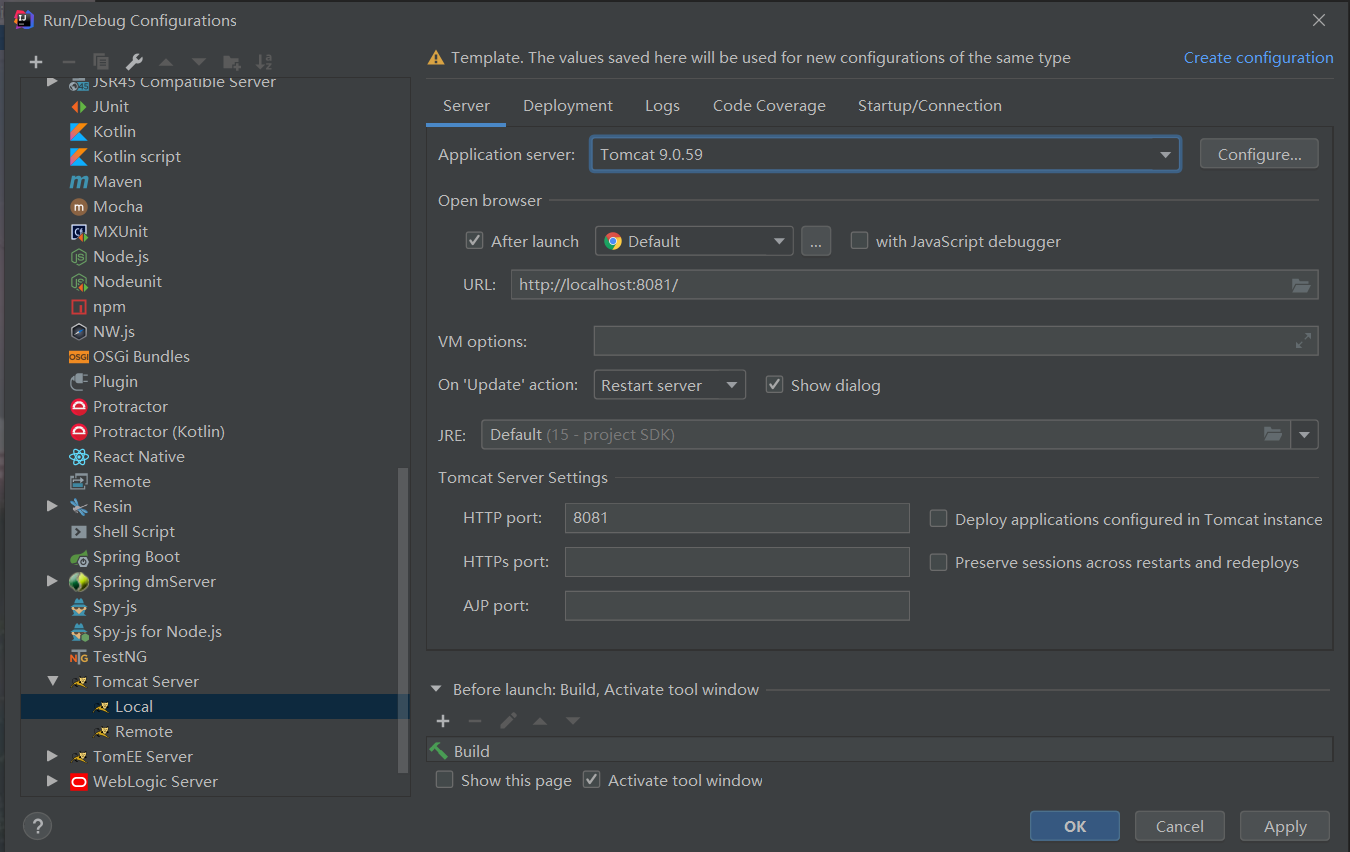Click the edit pencil icon under Before launch

508,721
